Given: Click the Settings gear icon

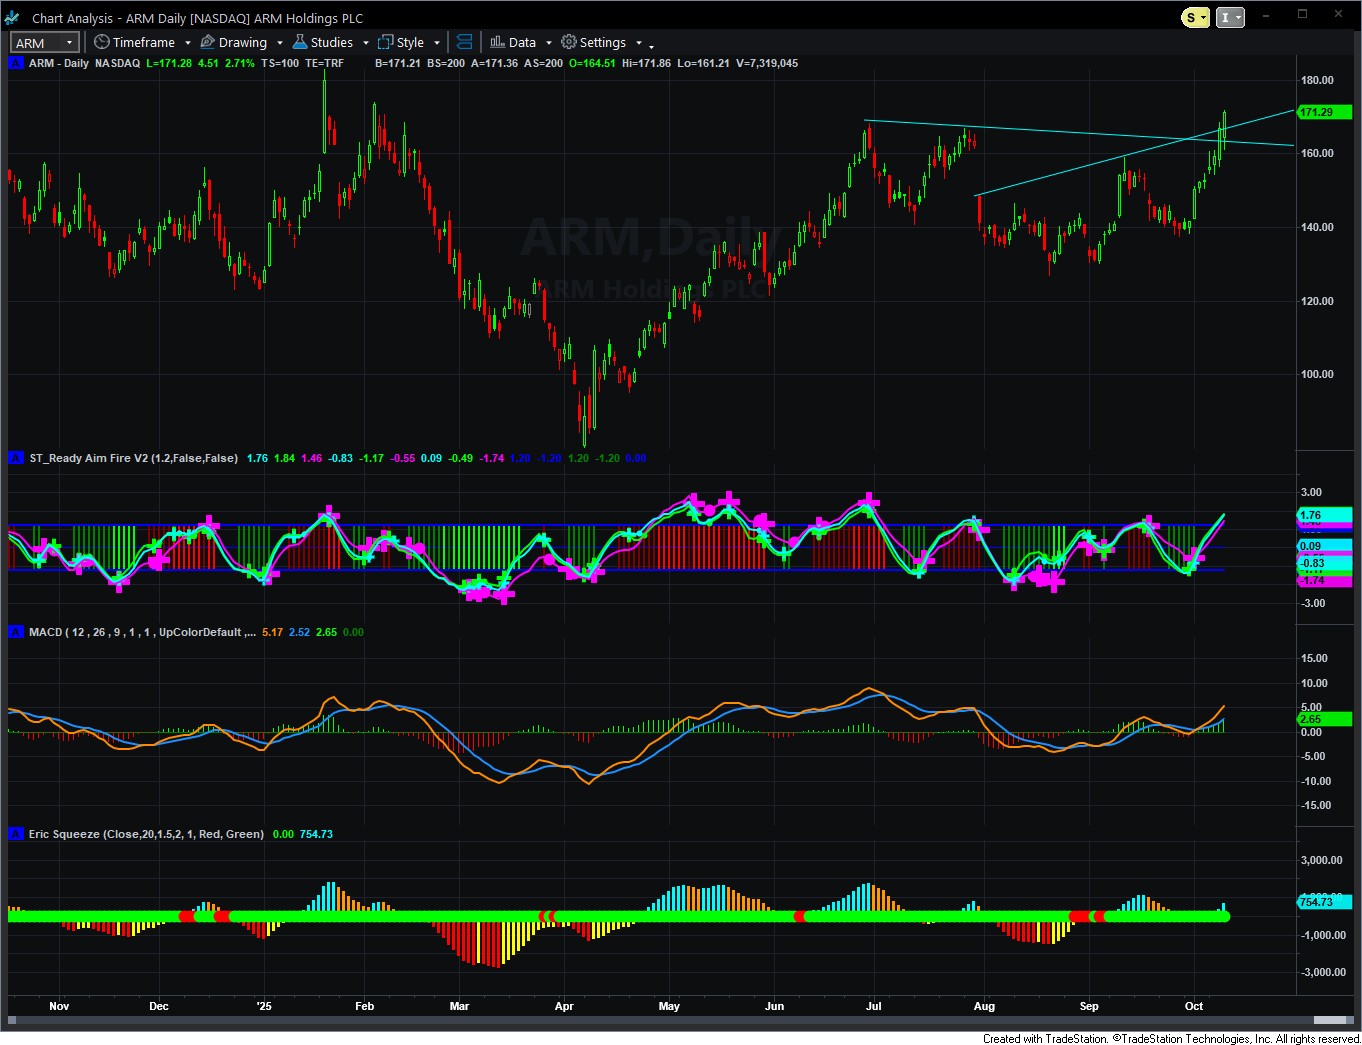Looking at the screenshot, I should pyautogui.click(x=569, y=42).
